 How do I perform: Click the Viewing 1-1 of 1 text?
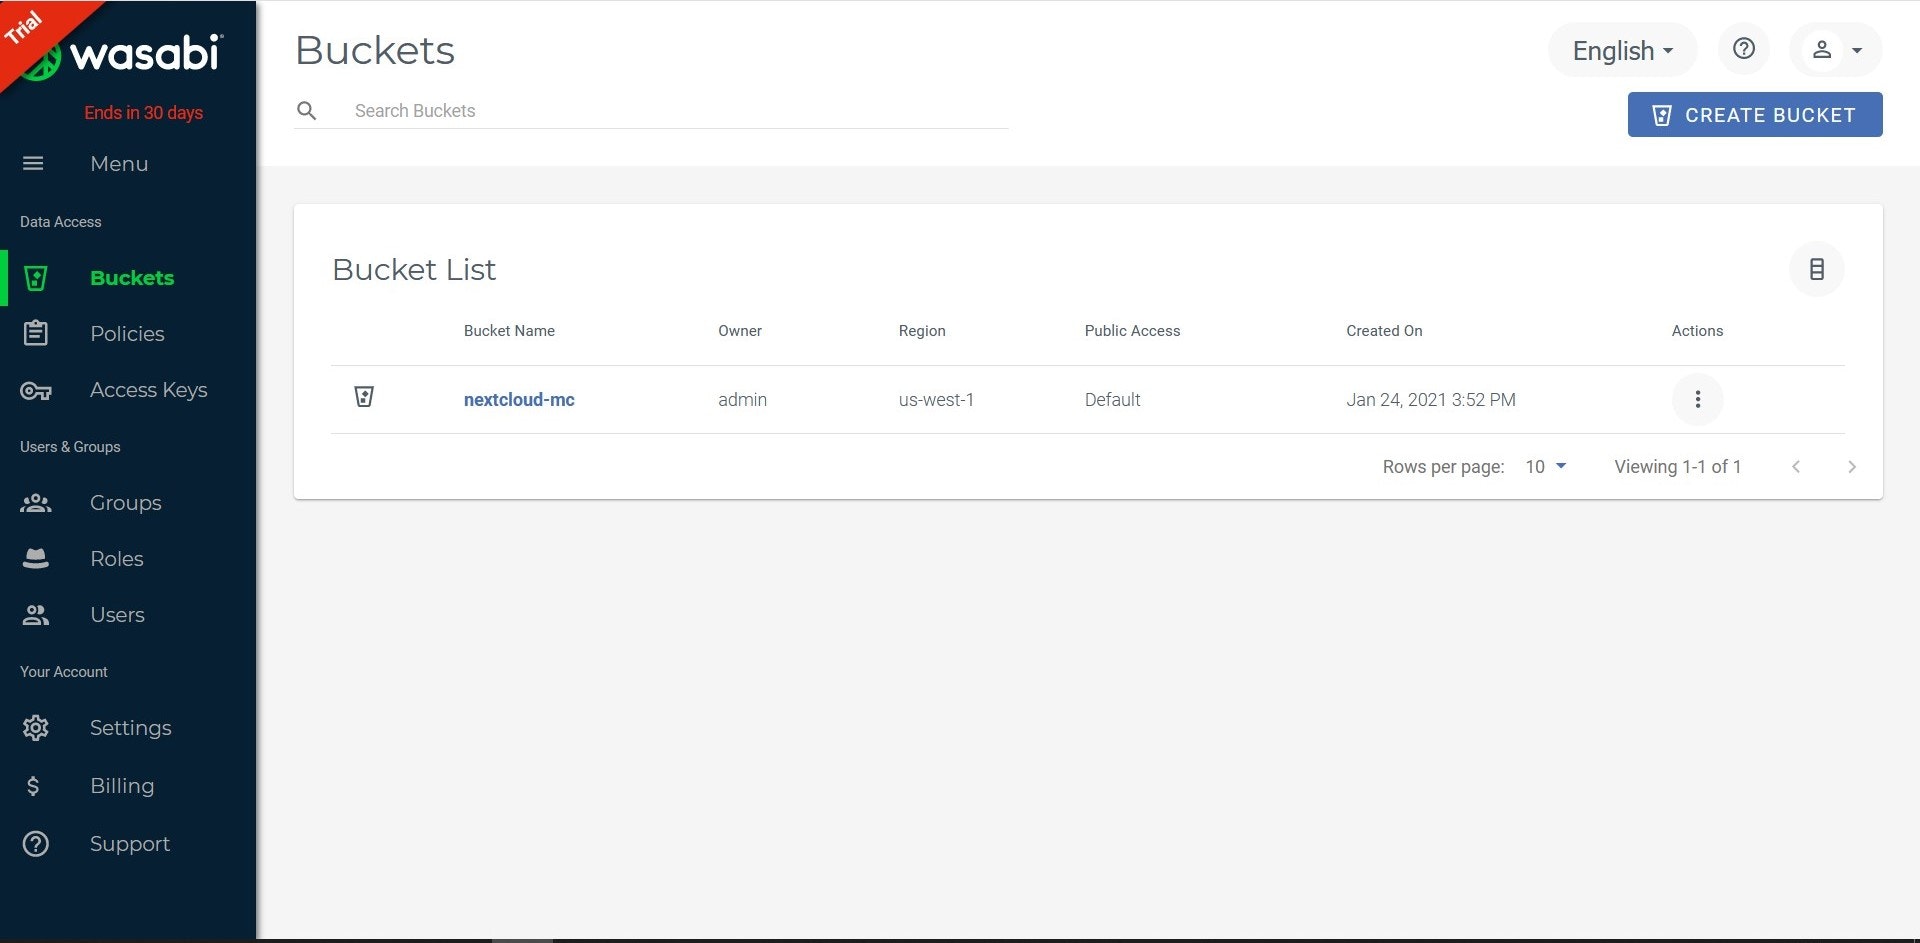point(1678,467)
